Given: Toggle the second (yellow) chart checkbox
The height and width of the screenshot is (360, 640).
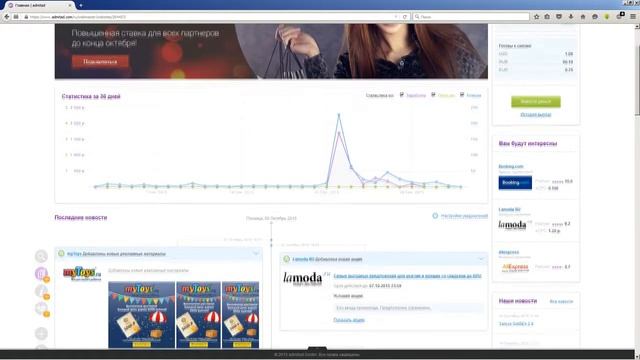Looking at the screenshot, I should click(433, 95).
